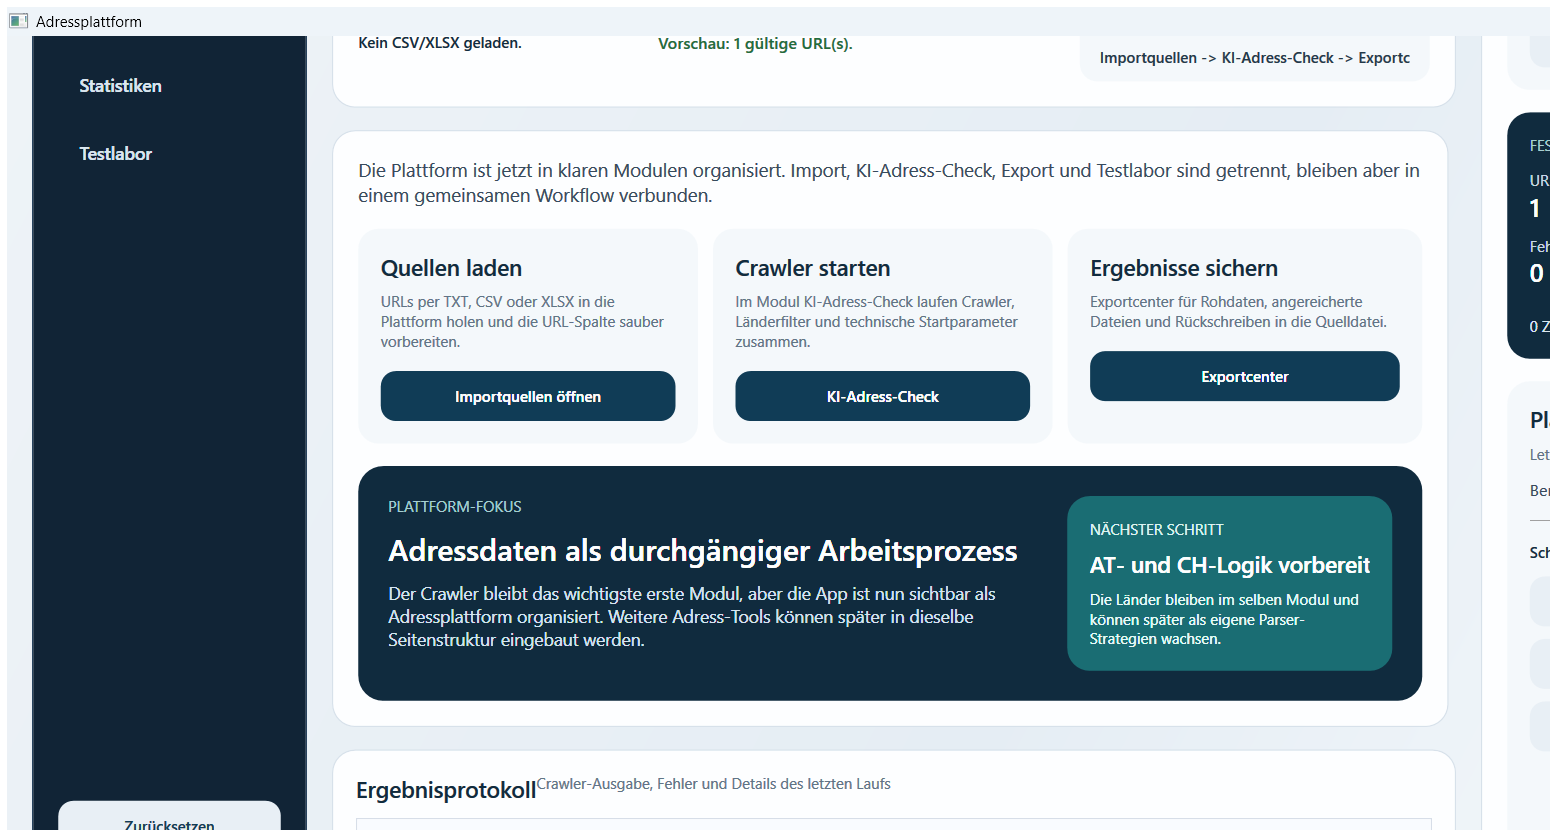The height and width of the screenshot is (830, 1550).
Task: Click the Zurücksetzen button in sidebar
Action: click(169, 817)
